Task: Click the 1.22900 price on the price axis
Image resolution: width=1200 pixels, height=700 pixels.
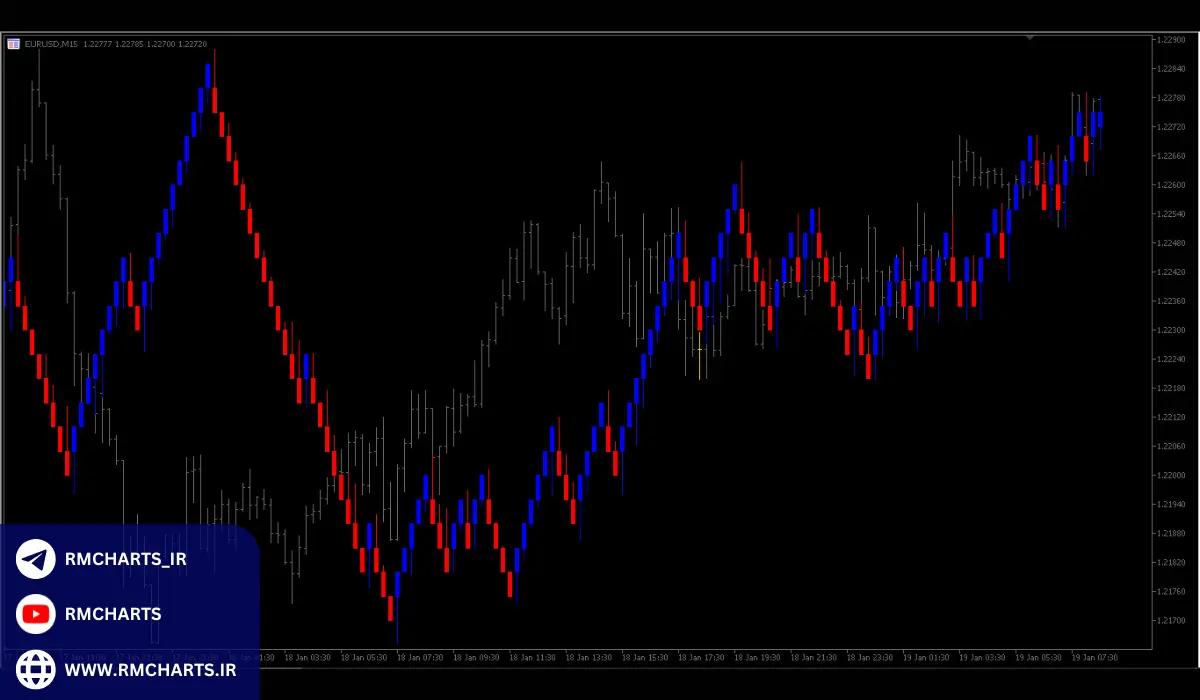Action: pos(1172,40)
